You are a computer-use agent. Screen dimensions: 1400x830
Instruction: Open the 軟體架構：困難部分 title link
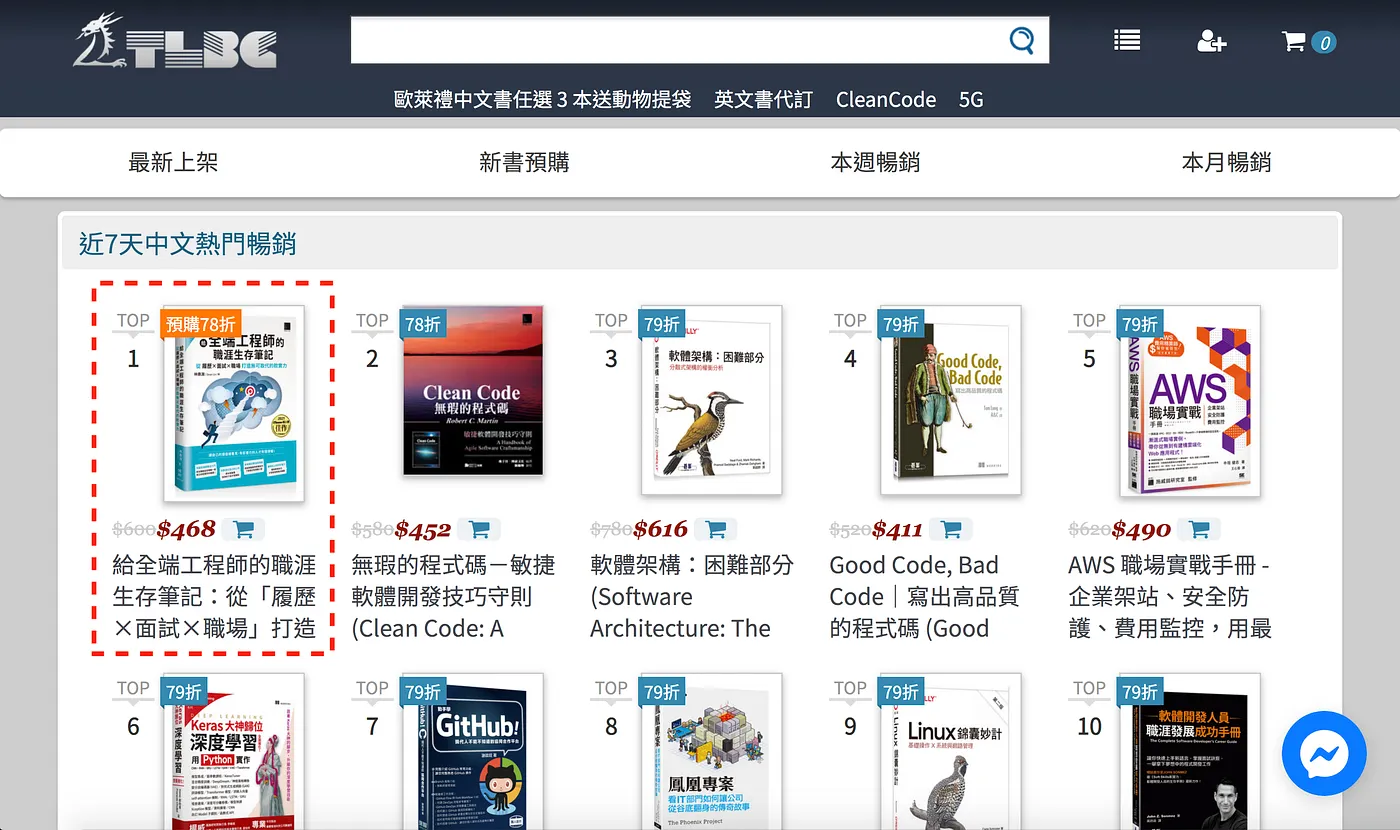(x=692, y=597)
